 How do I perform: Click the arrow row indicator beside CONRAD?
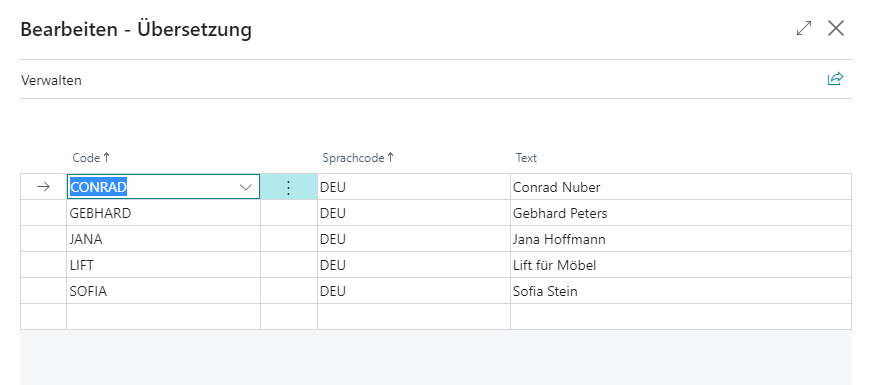(x=43, y=187)
